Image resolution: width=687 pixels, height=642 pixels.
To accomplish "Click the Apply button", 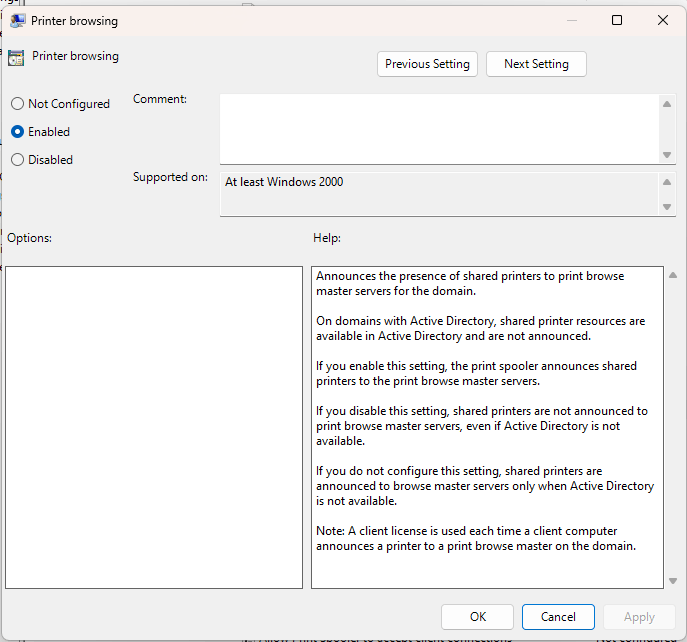I will coord(639,617).
